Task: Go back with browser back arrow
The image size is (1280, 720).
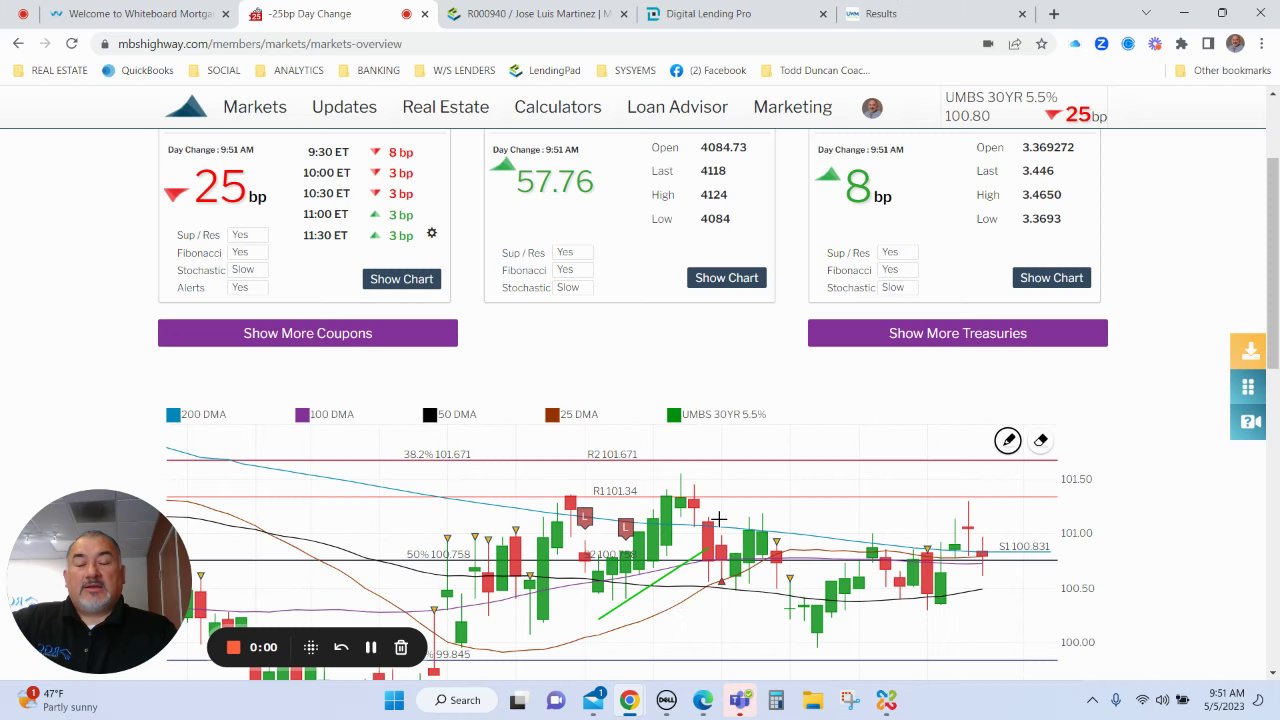Action: (x=18, y=44)
